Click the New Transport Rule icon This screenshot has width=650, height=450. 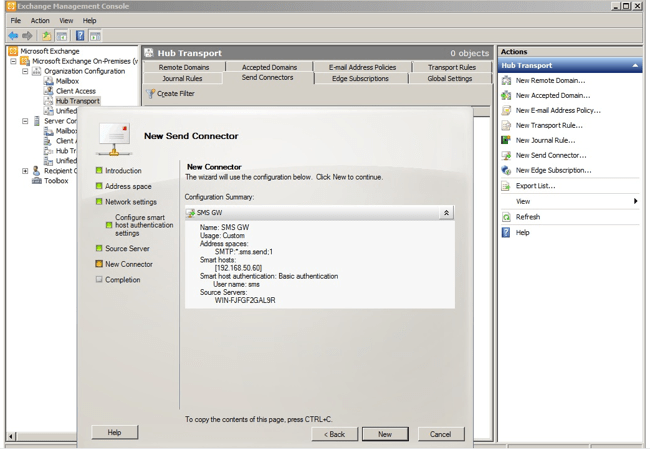click(x=506, y=125)
